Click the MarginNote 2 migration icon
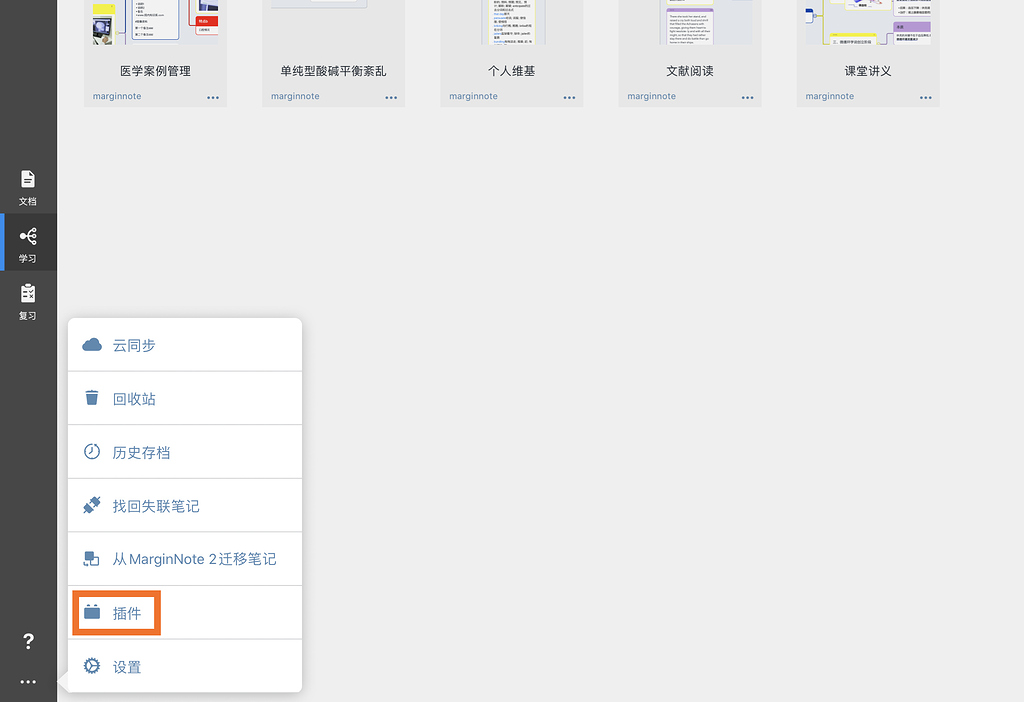 pos(92,559)
